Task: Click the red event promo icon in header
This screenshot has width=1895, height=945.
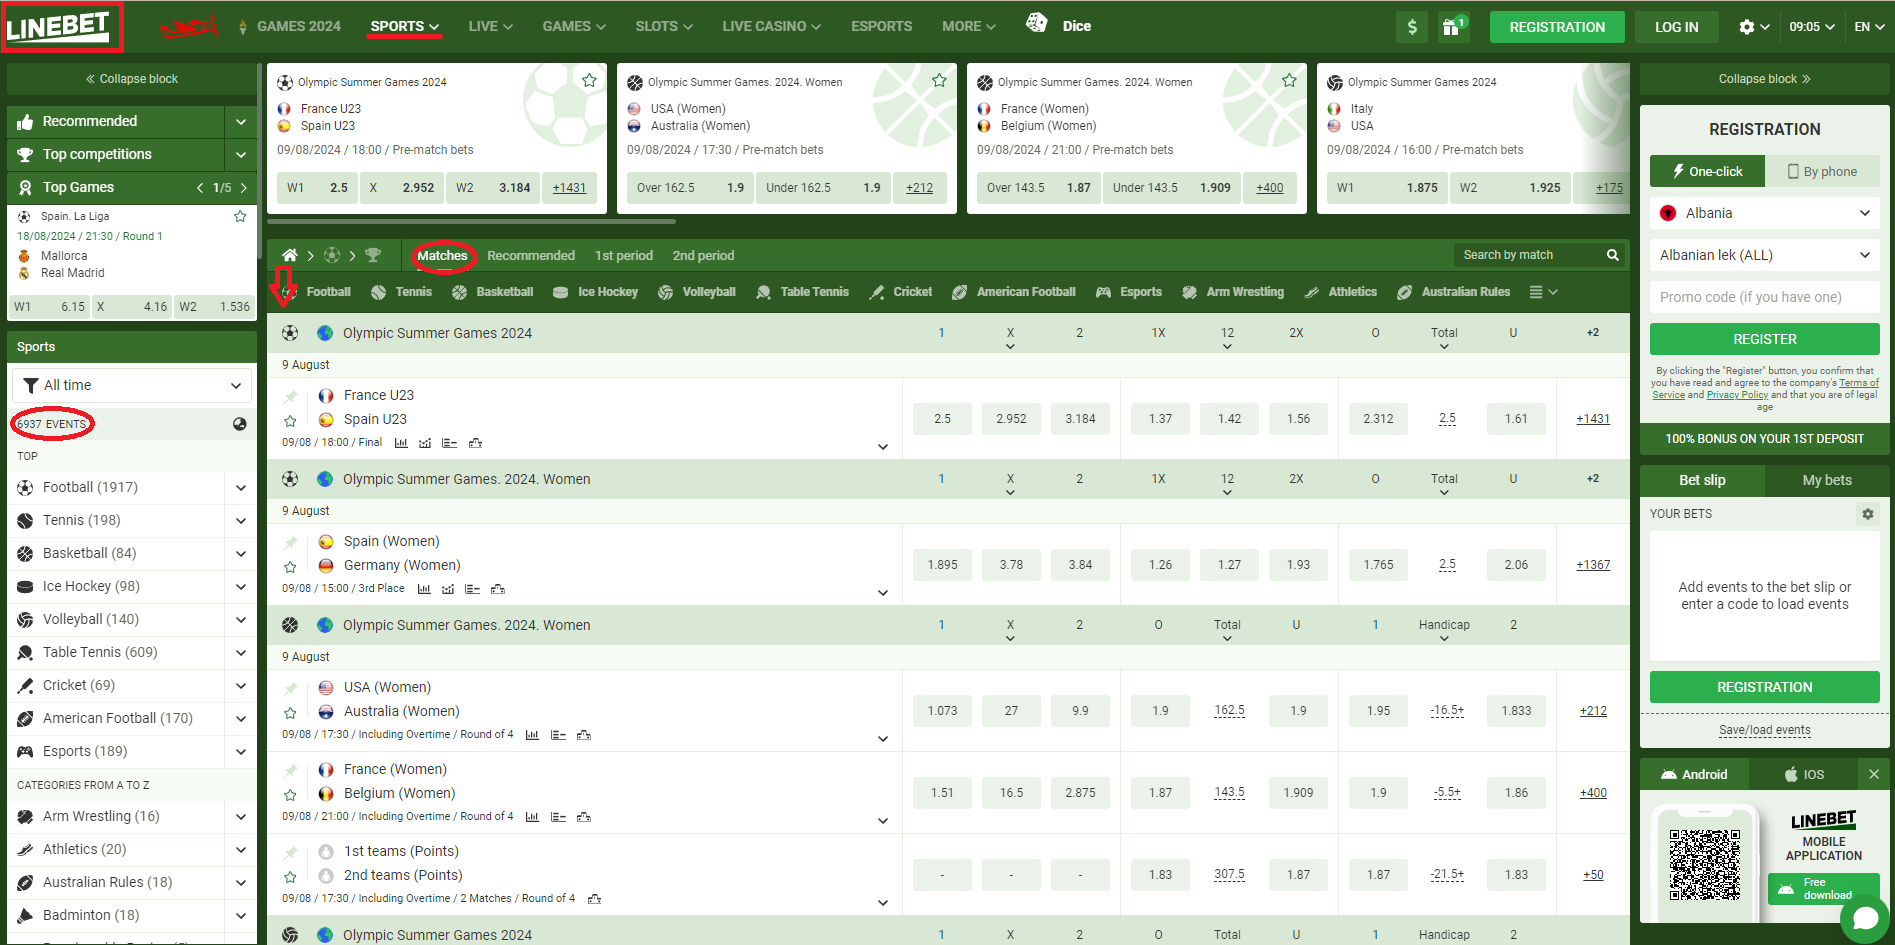Action: coord(189,27)
